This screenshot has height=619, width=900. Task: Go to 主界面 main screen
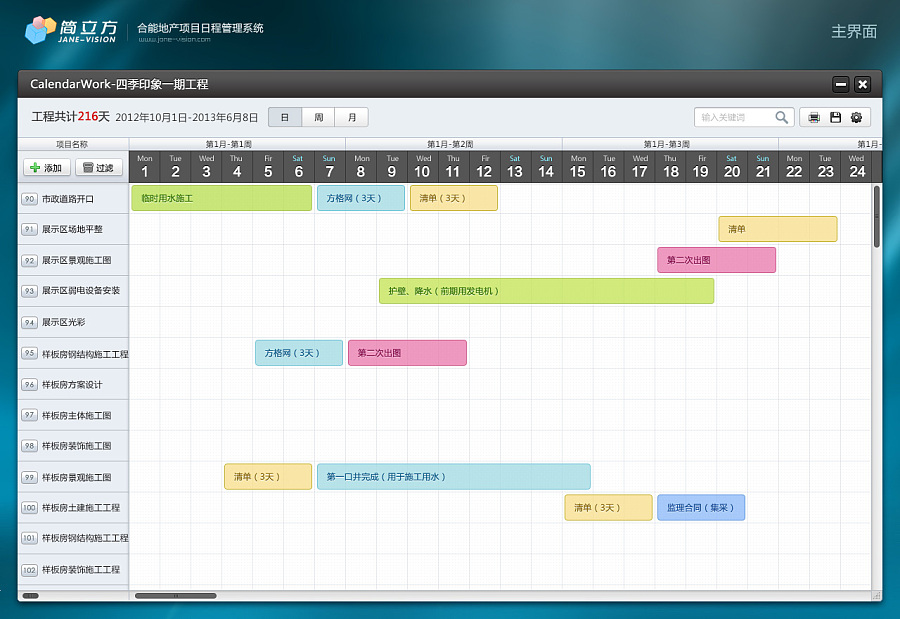point(853,31)
